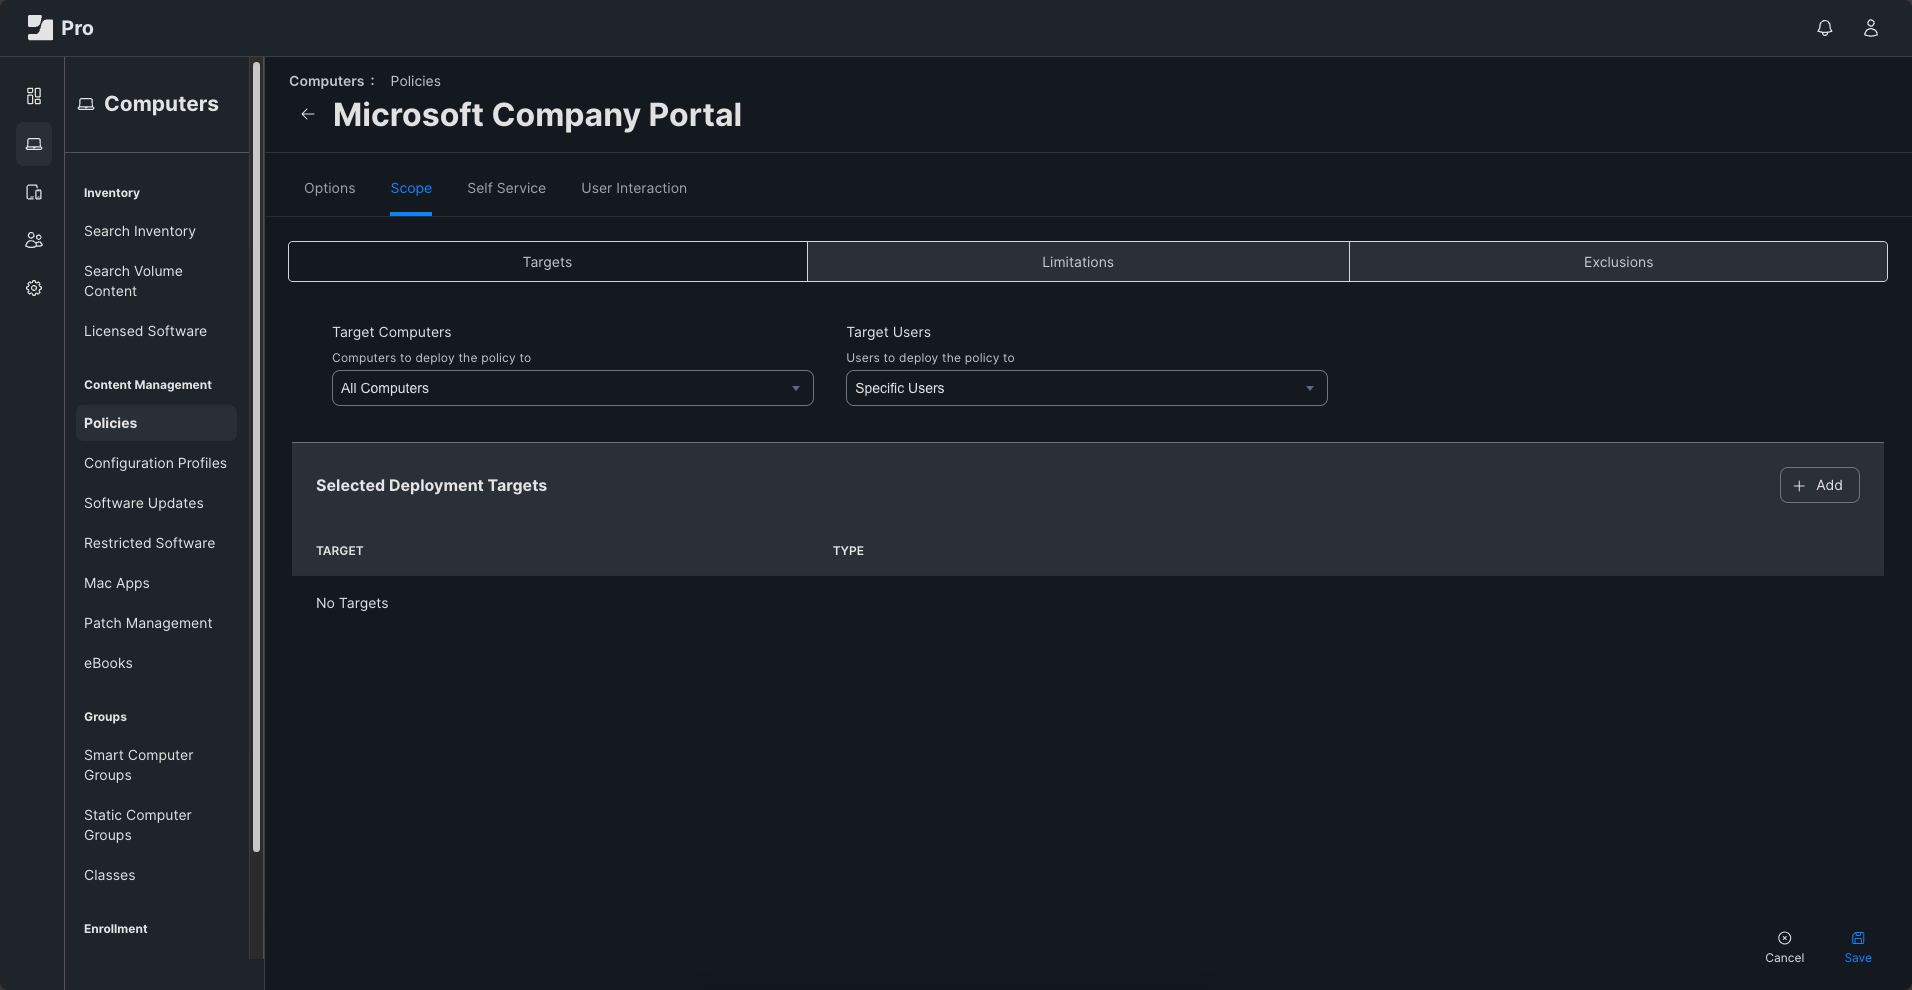Switch to the Limitations segment
The width and height of the screenshot is (1912, 990).
pos(1078,262)
